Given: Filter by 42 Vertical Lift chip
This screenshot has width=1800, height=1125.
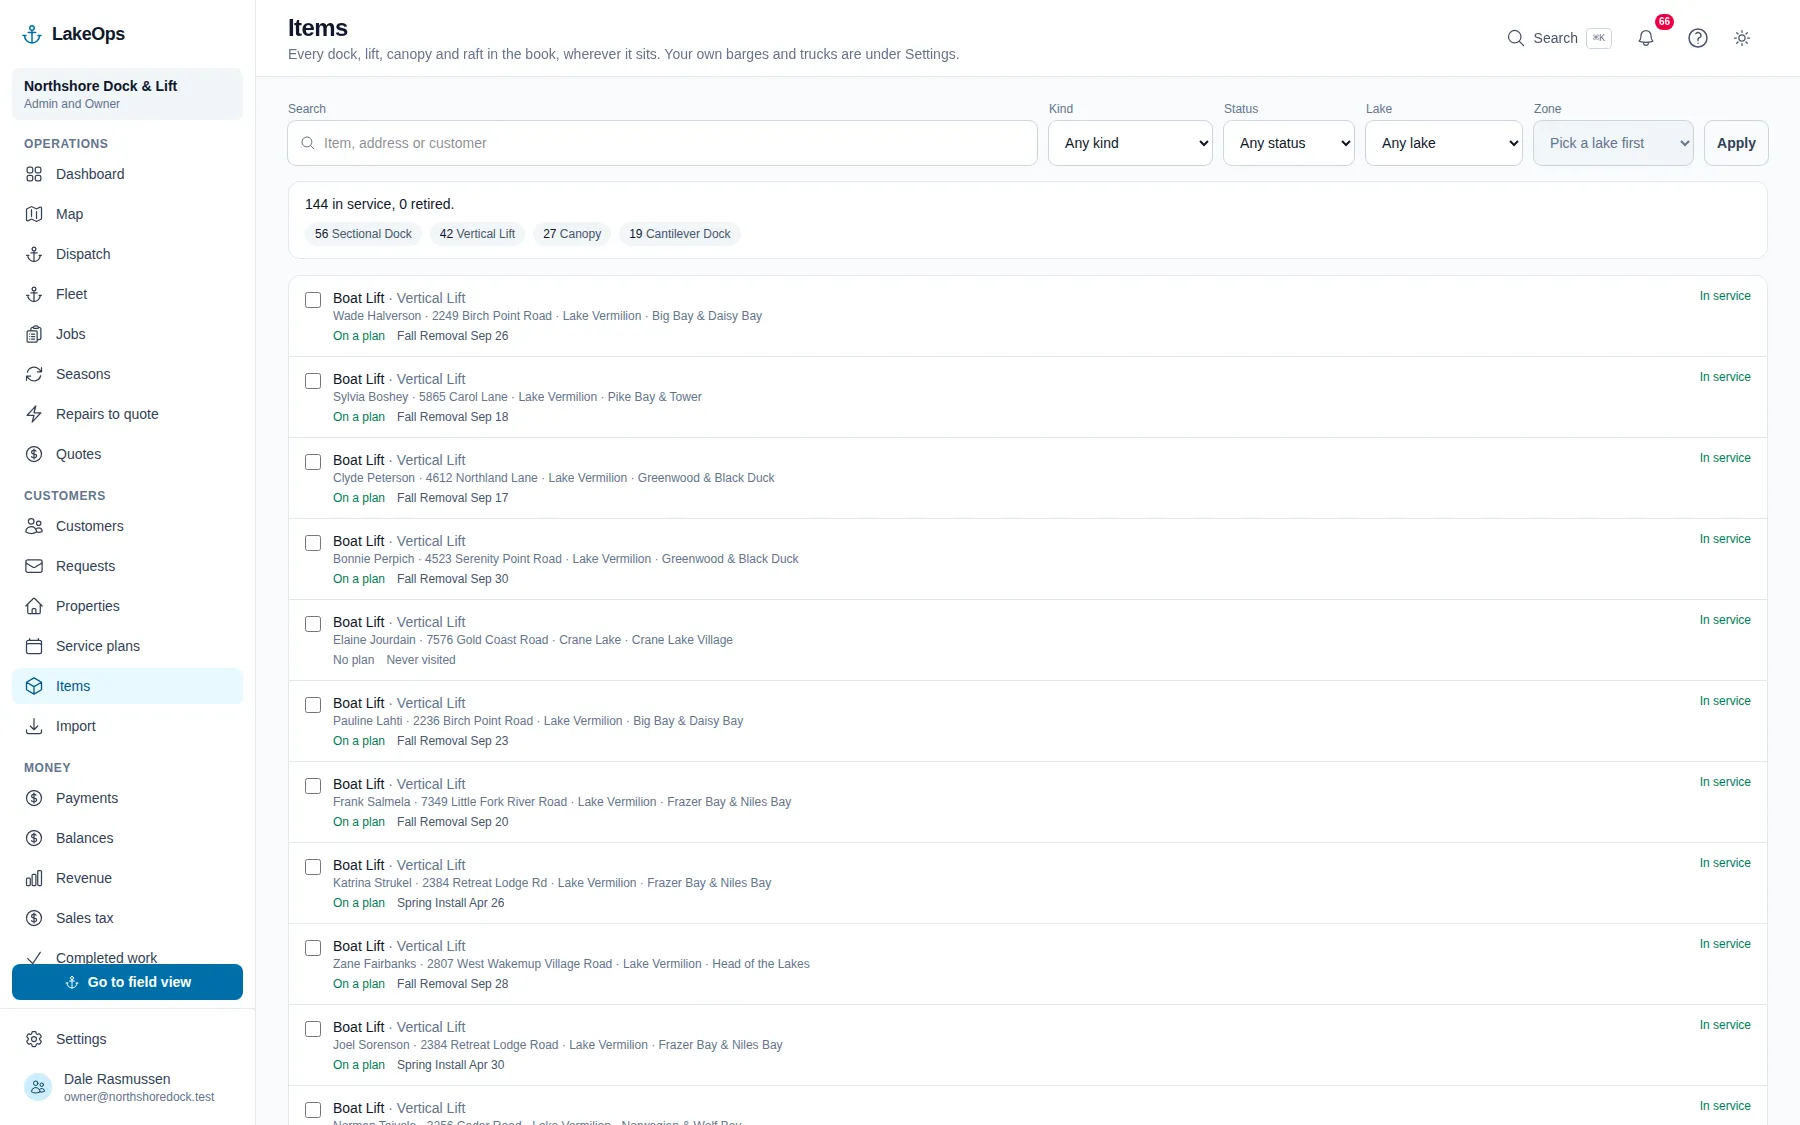Looking at the screenshot, I should point(477,234).
